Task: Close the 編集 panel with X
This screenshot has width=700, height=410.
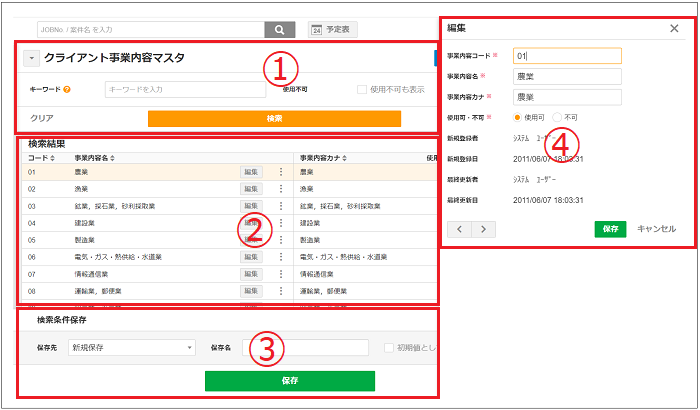Action: (674, 29)
